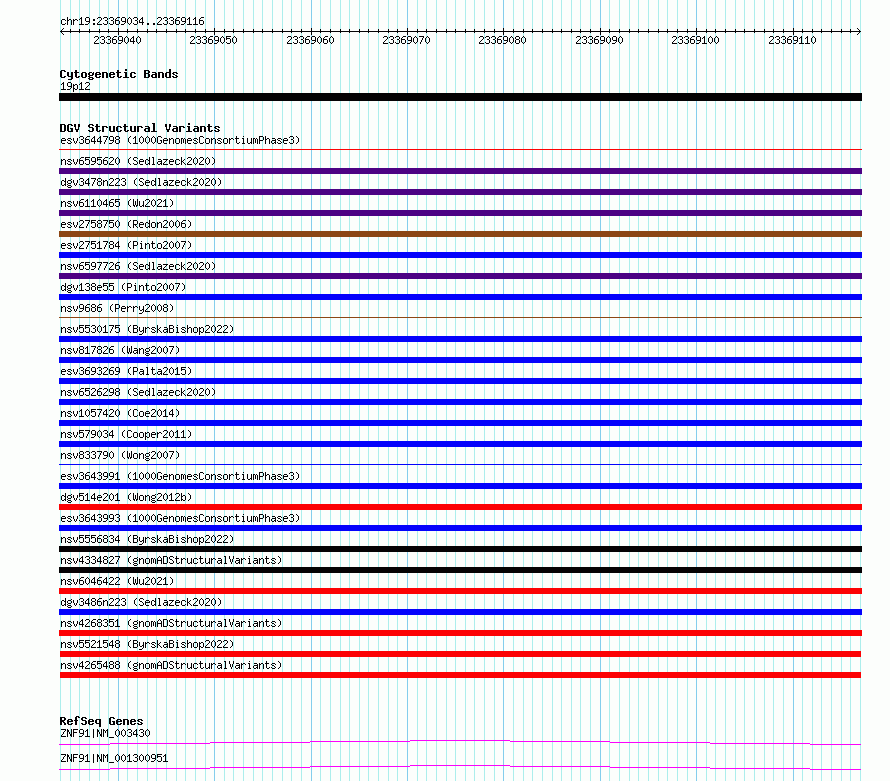Select esv3693269 (Palta2015) variant label

pos(126,371)
